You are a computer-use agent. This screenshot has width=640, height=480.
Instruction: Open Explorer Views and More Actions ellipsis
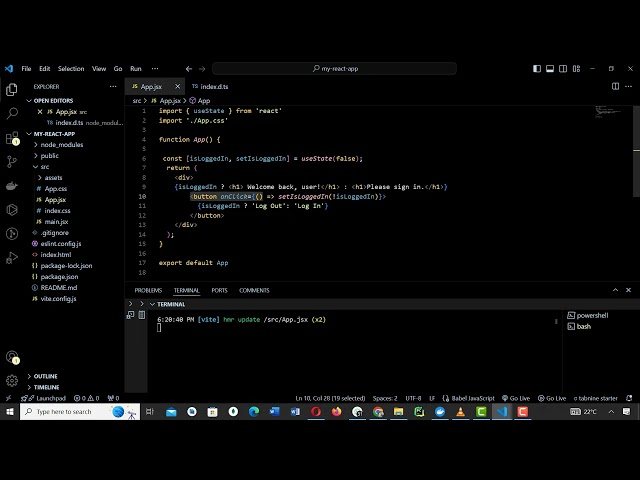point(113,87)
